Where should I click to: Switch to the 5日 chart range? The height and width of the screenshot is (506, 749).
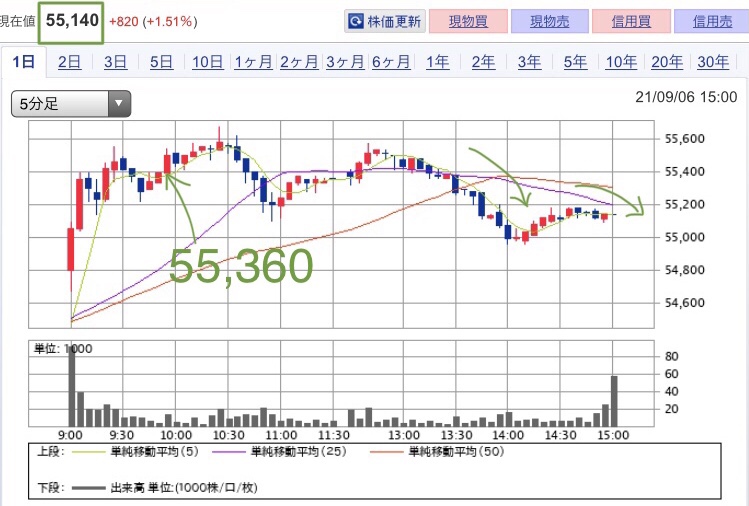click(161, 62)
